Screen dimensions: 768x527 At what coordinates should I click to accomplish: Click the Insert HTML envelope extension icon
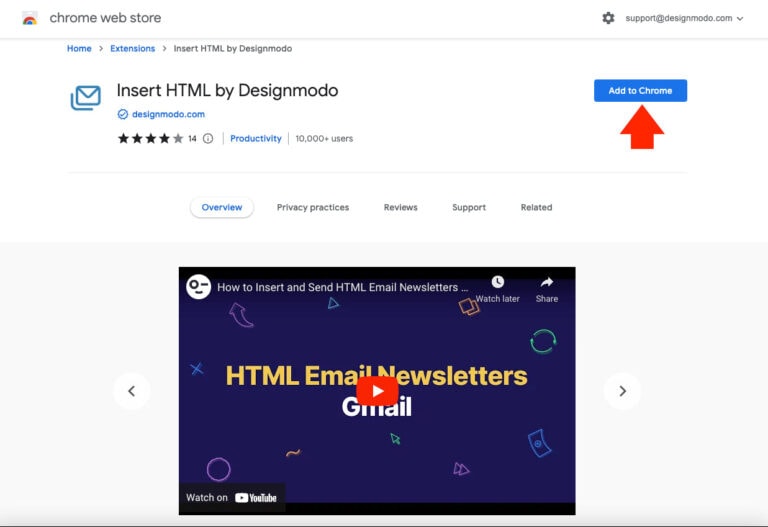pyautogui.click(x=86, y=98)
